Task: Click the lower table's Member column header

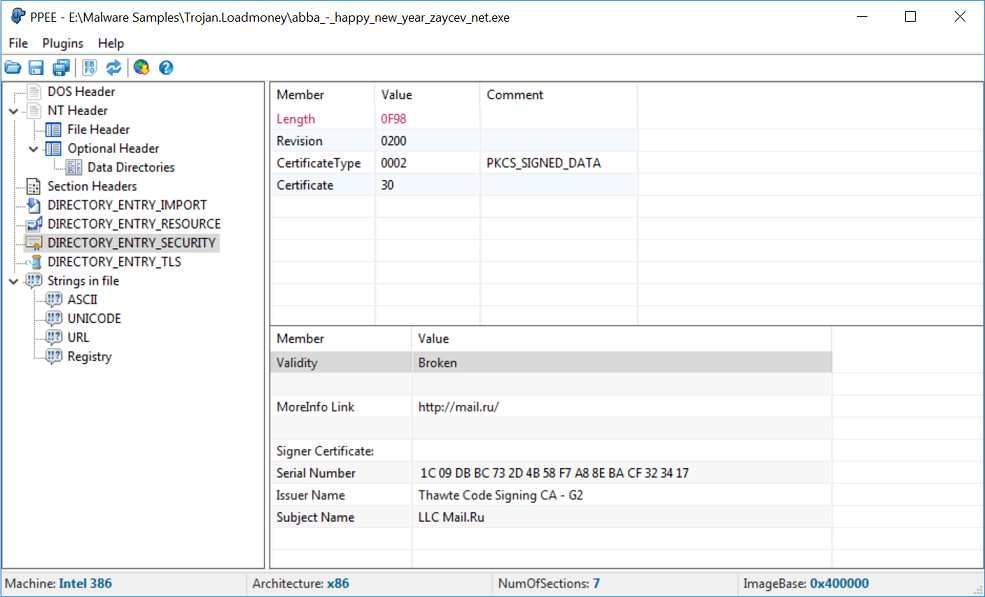Action: (341, 339)
